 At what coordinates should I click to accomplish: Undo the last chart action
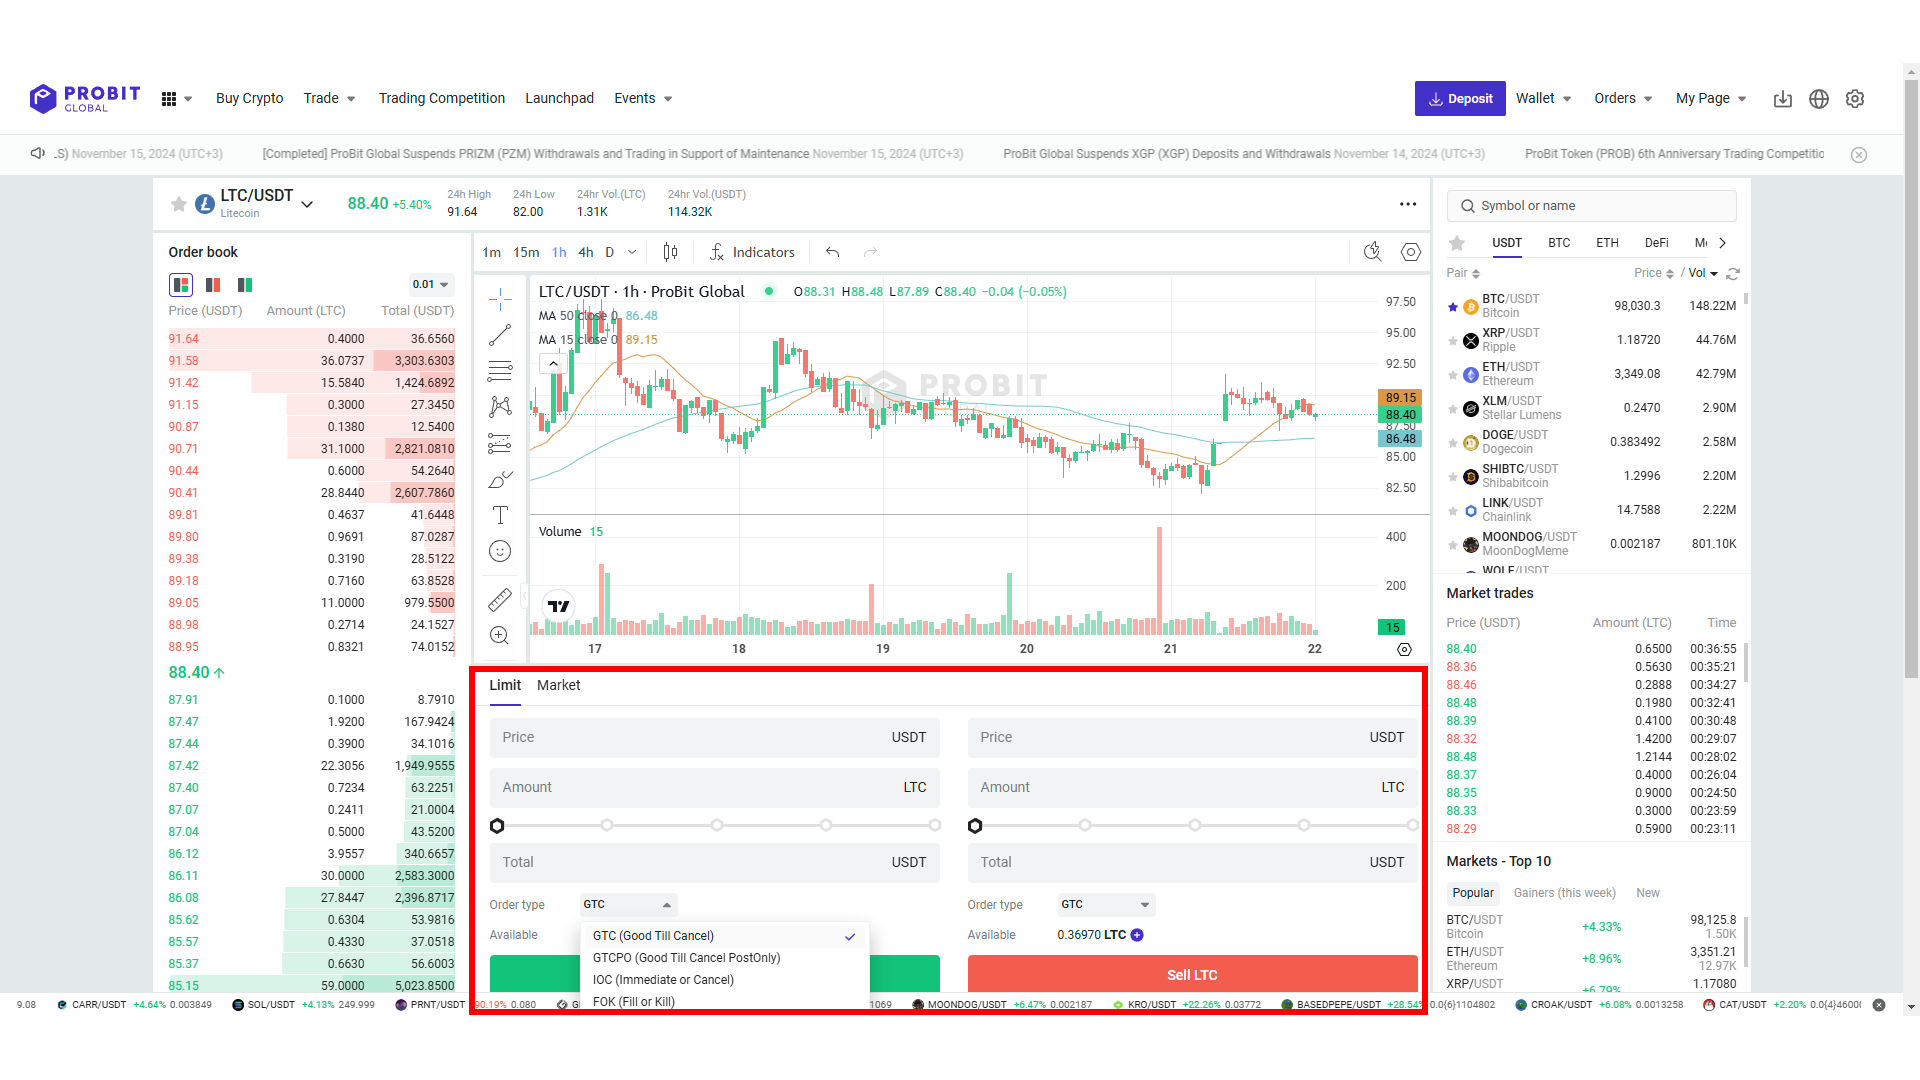point(832,252)
